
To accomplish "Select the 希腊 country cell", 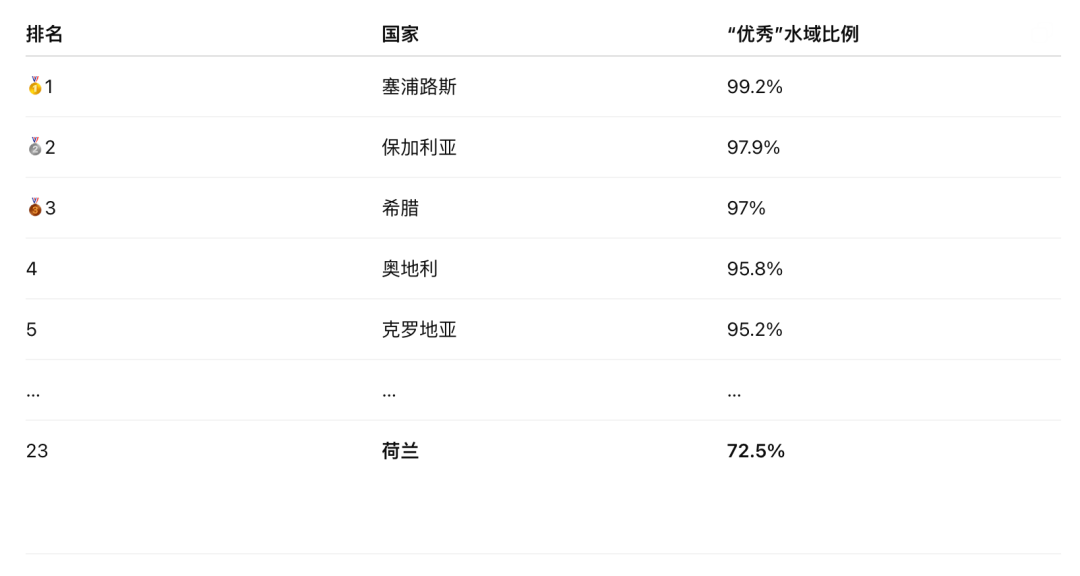I will pyautogui.click(x=400, y=208).
